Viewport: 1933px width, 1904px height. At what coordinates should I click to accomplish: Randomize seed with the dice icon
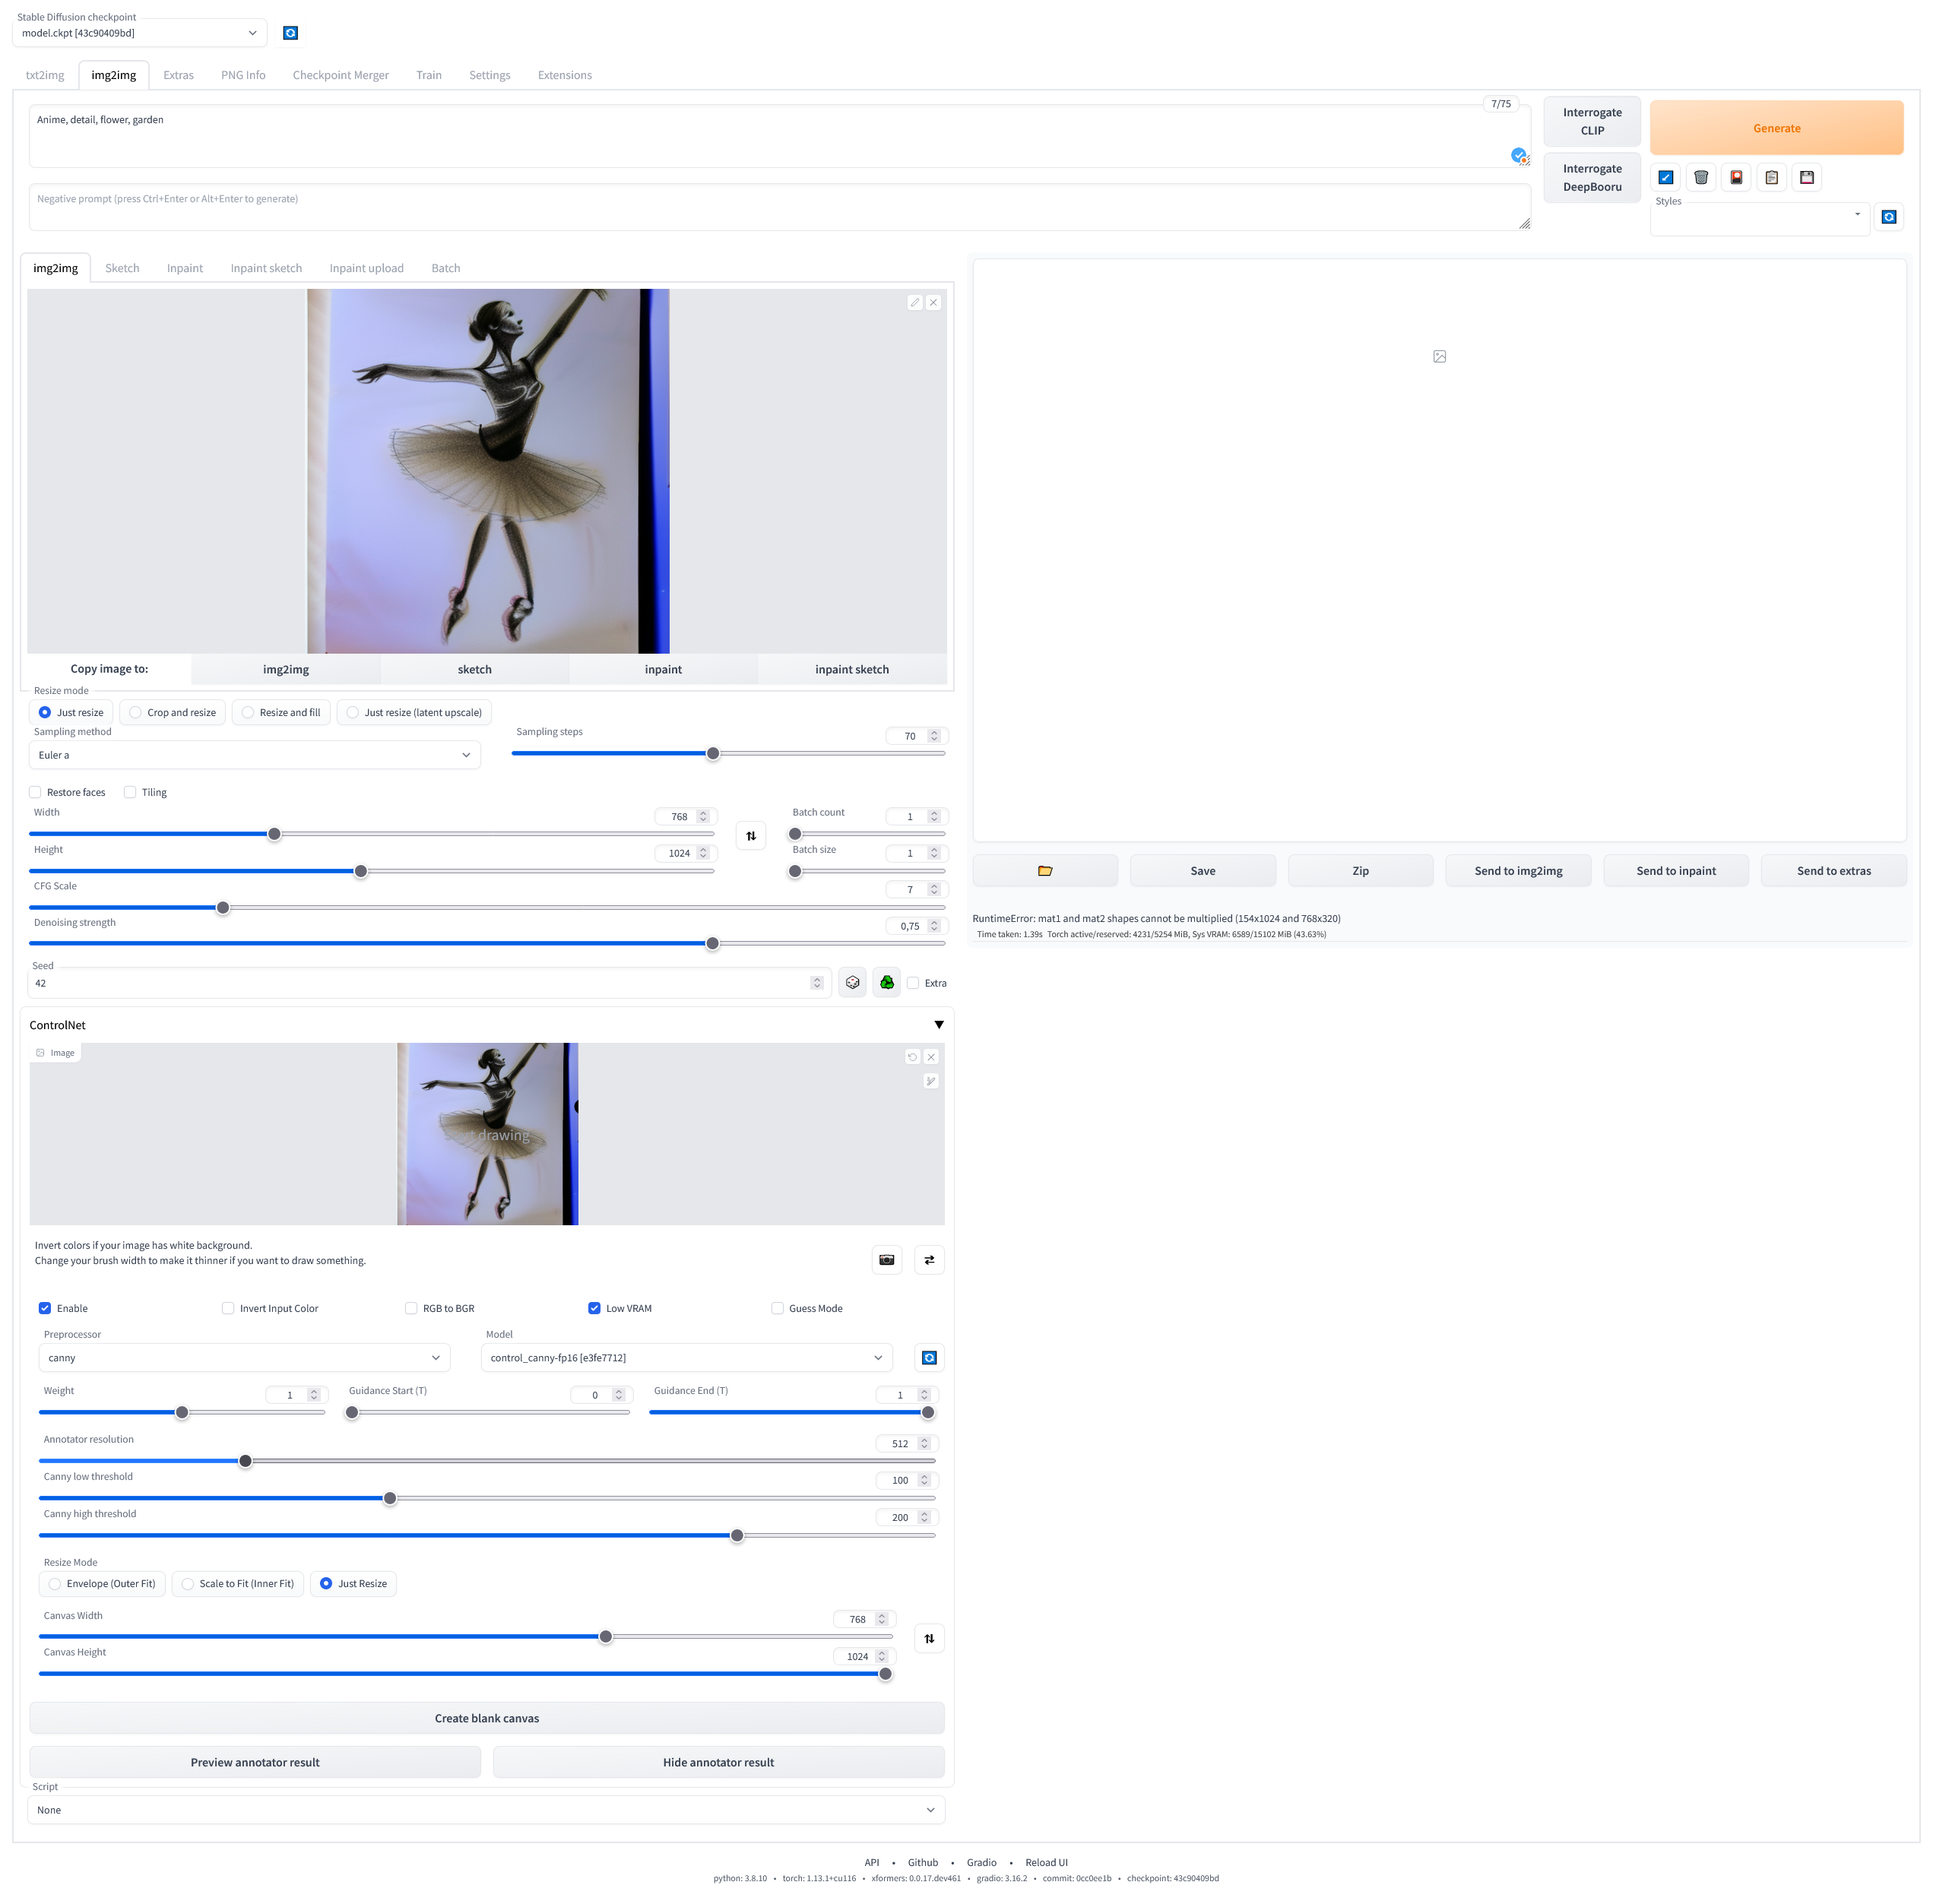coord(852,983)
